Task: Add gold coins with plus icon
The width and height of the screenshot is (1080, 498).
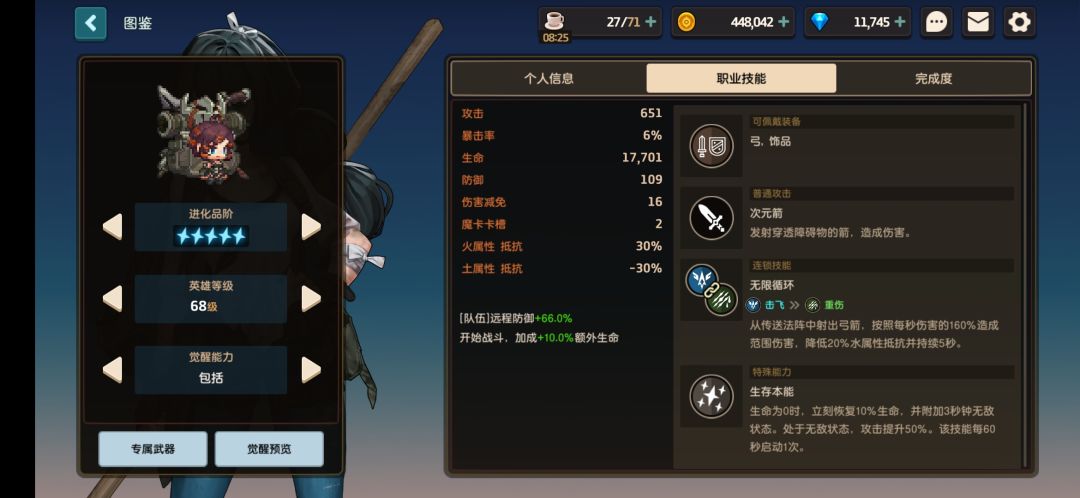Action: (783, 22)
